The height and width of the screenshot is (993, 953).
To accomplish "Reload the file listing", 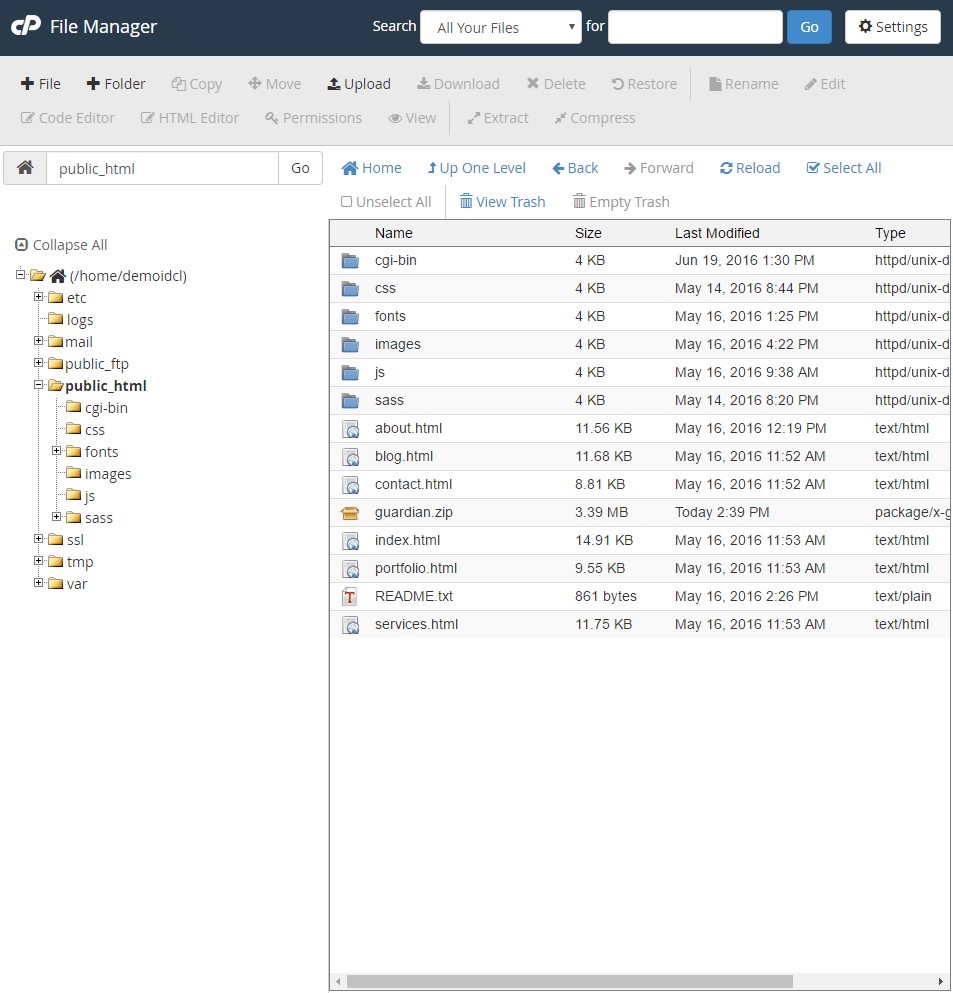I will pyautogui.click(x=750, y=168).
